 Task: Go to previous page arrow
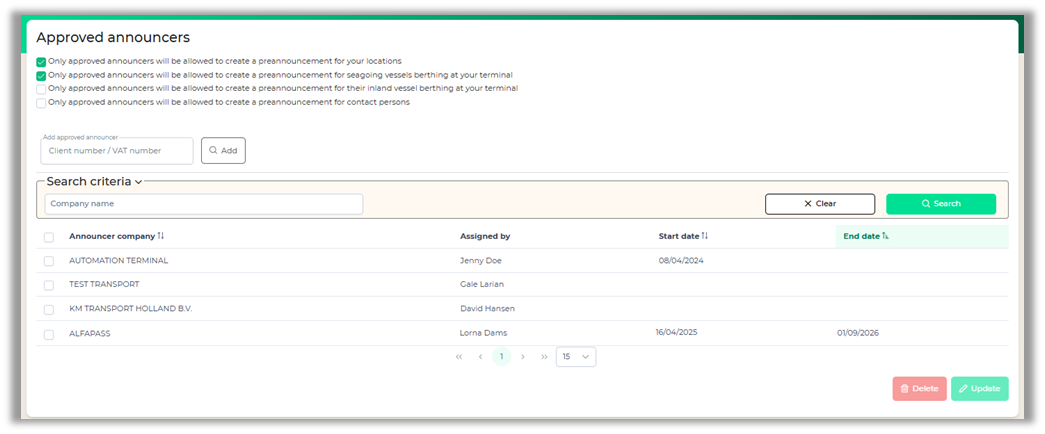(480, 357)
